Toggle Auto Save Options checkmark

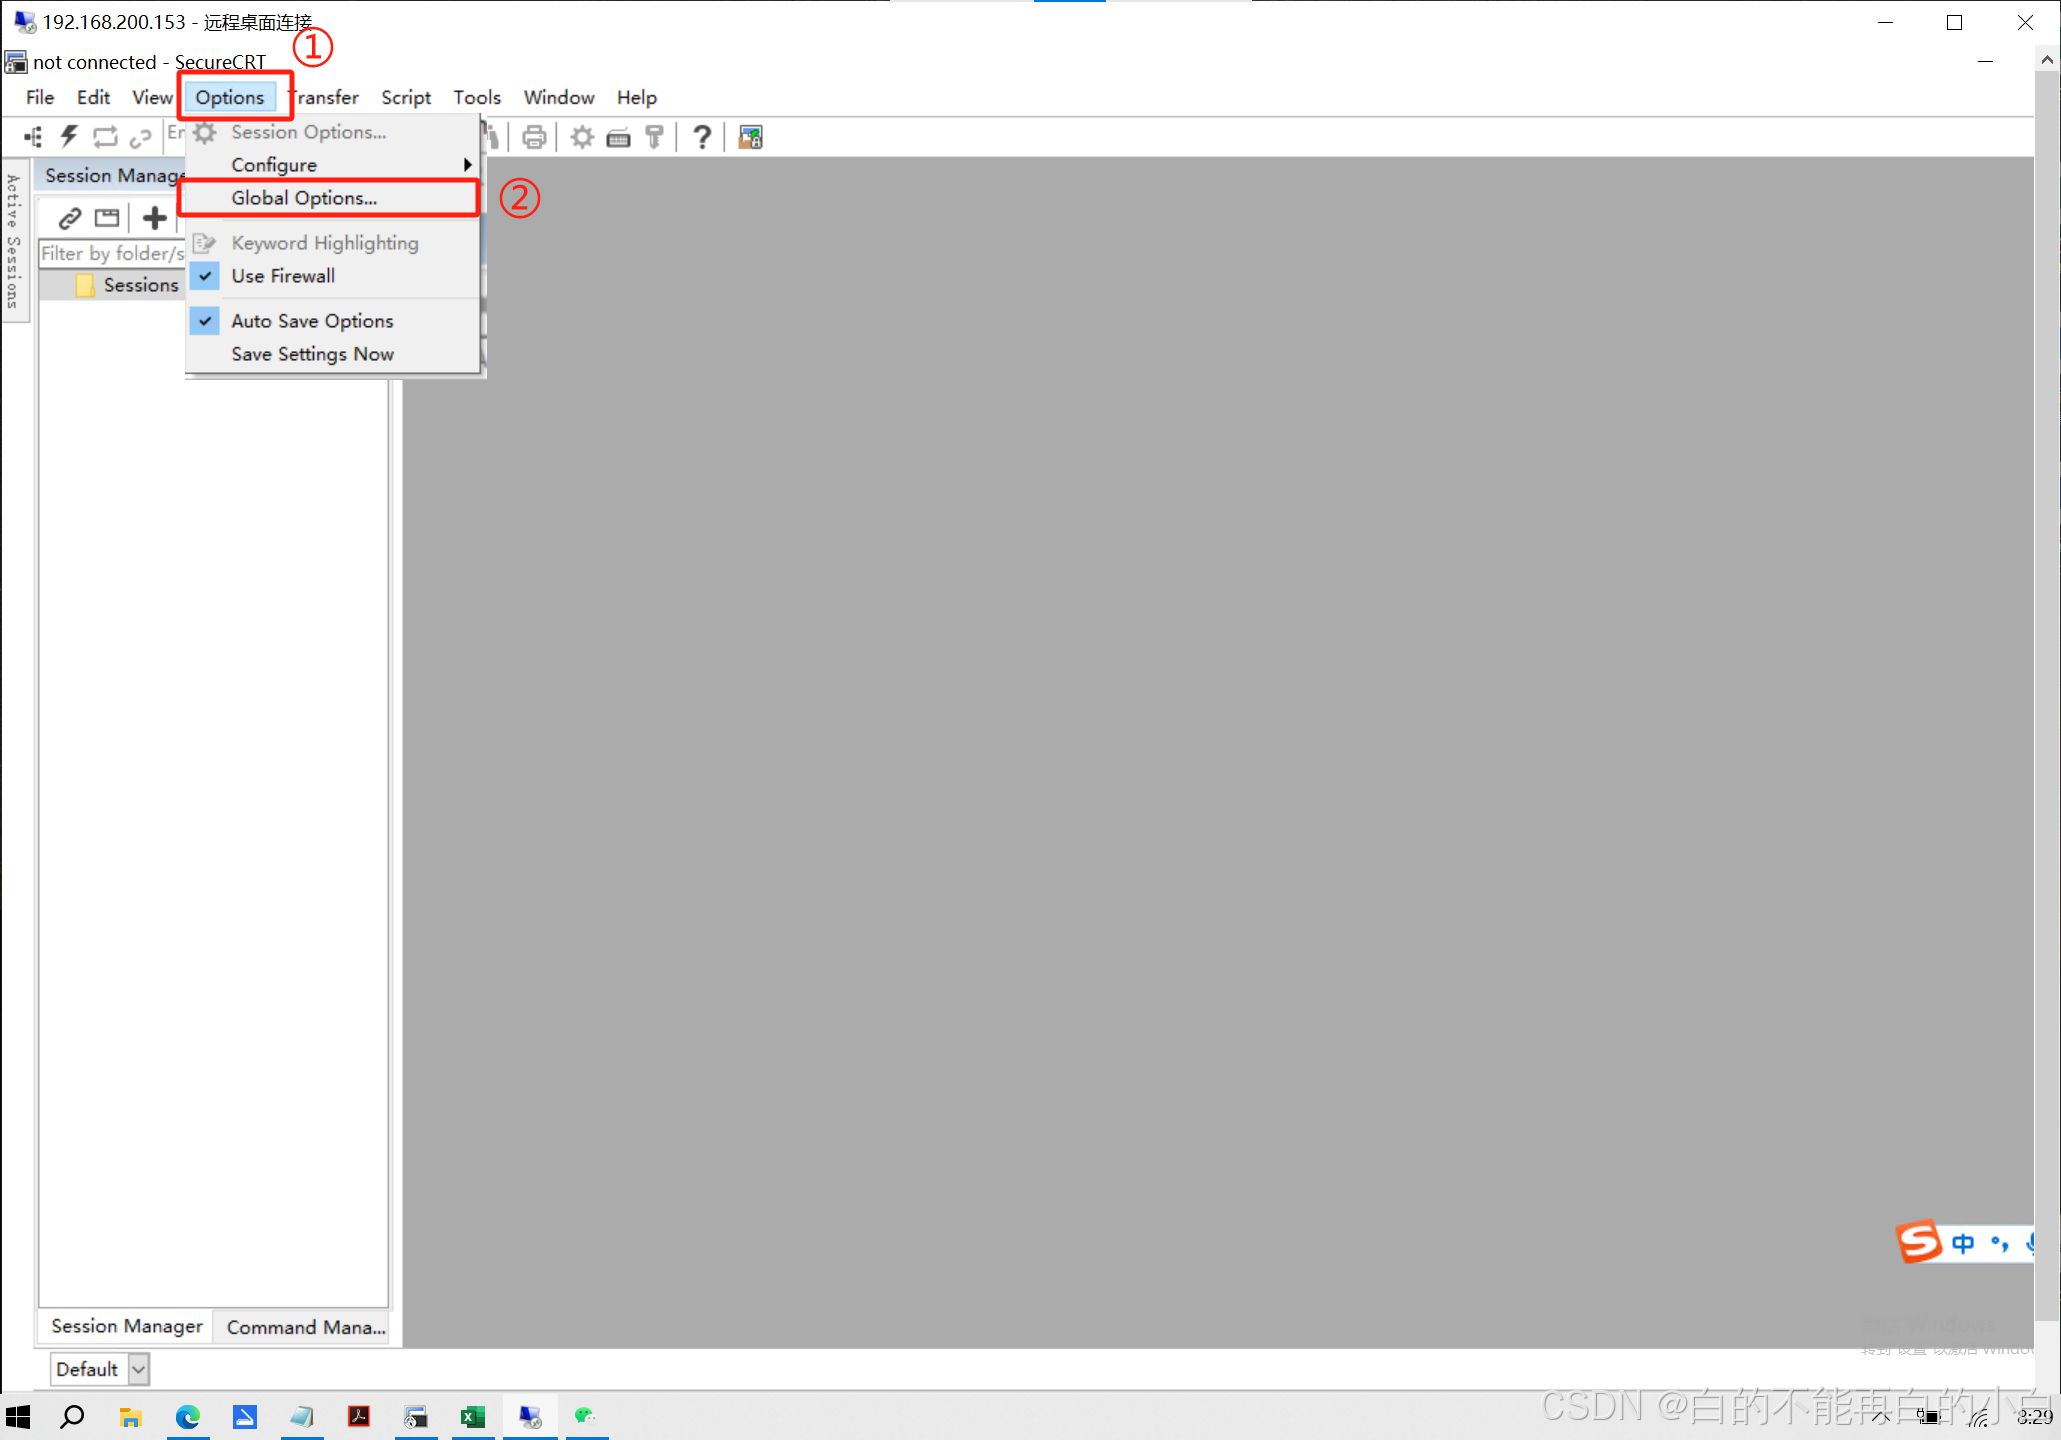[312, 321]
